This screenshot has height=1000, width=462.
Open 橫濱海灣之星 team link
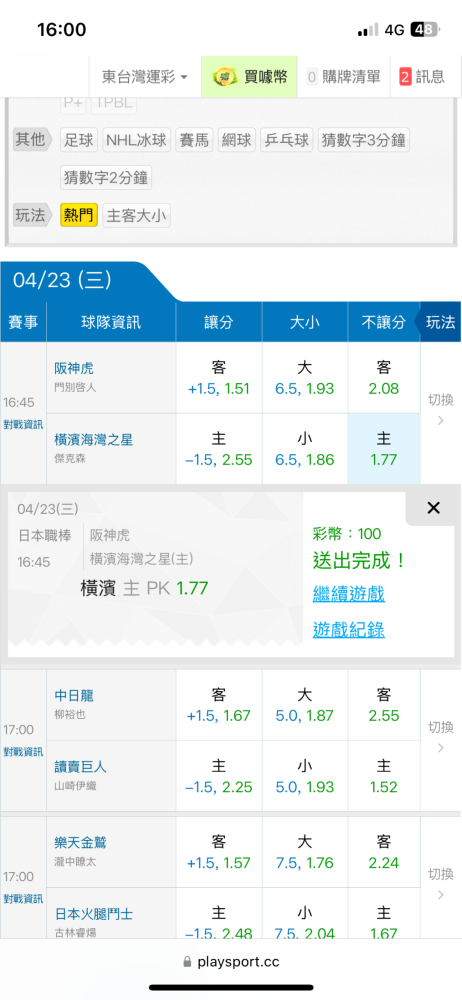pos(93,440)
